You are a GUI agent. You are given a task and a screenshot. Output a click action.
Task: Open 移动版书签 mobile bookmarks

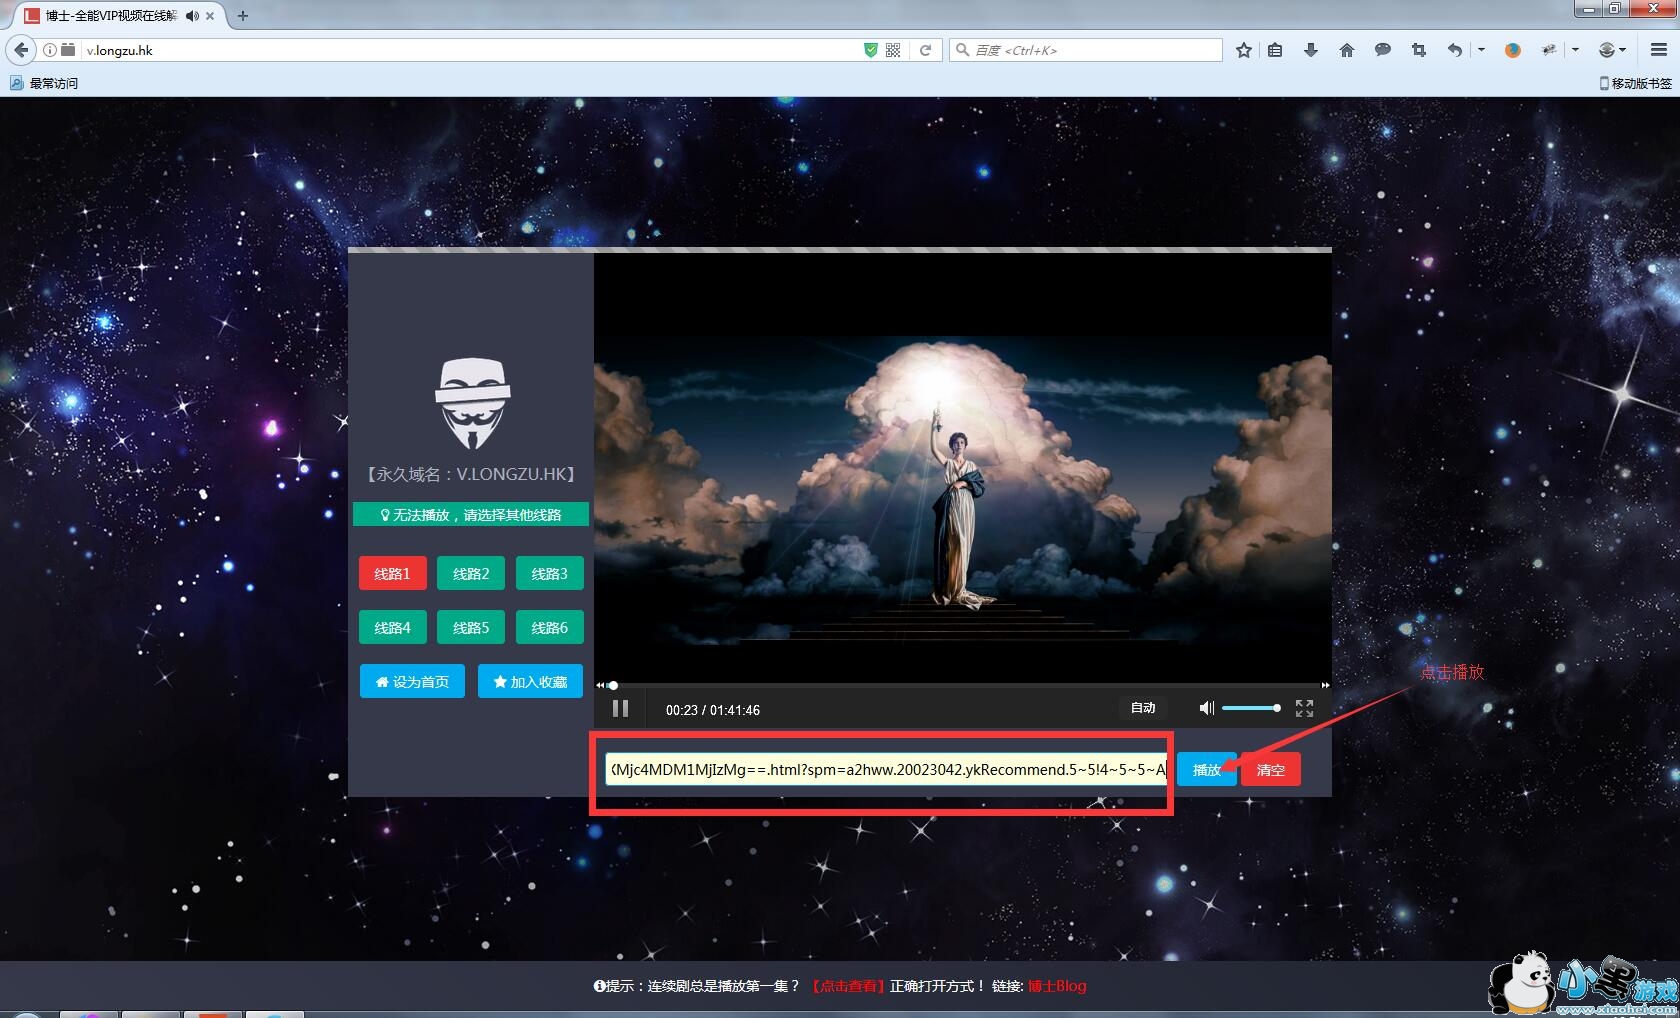tap(1635, 83)
